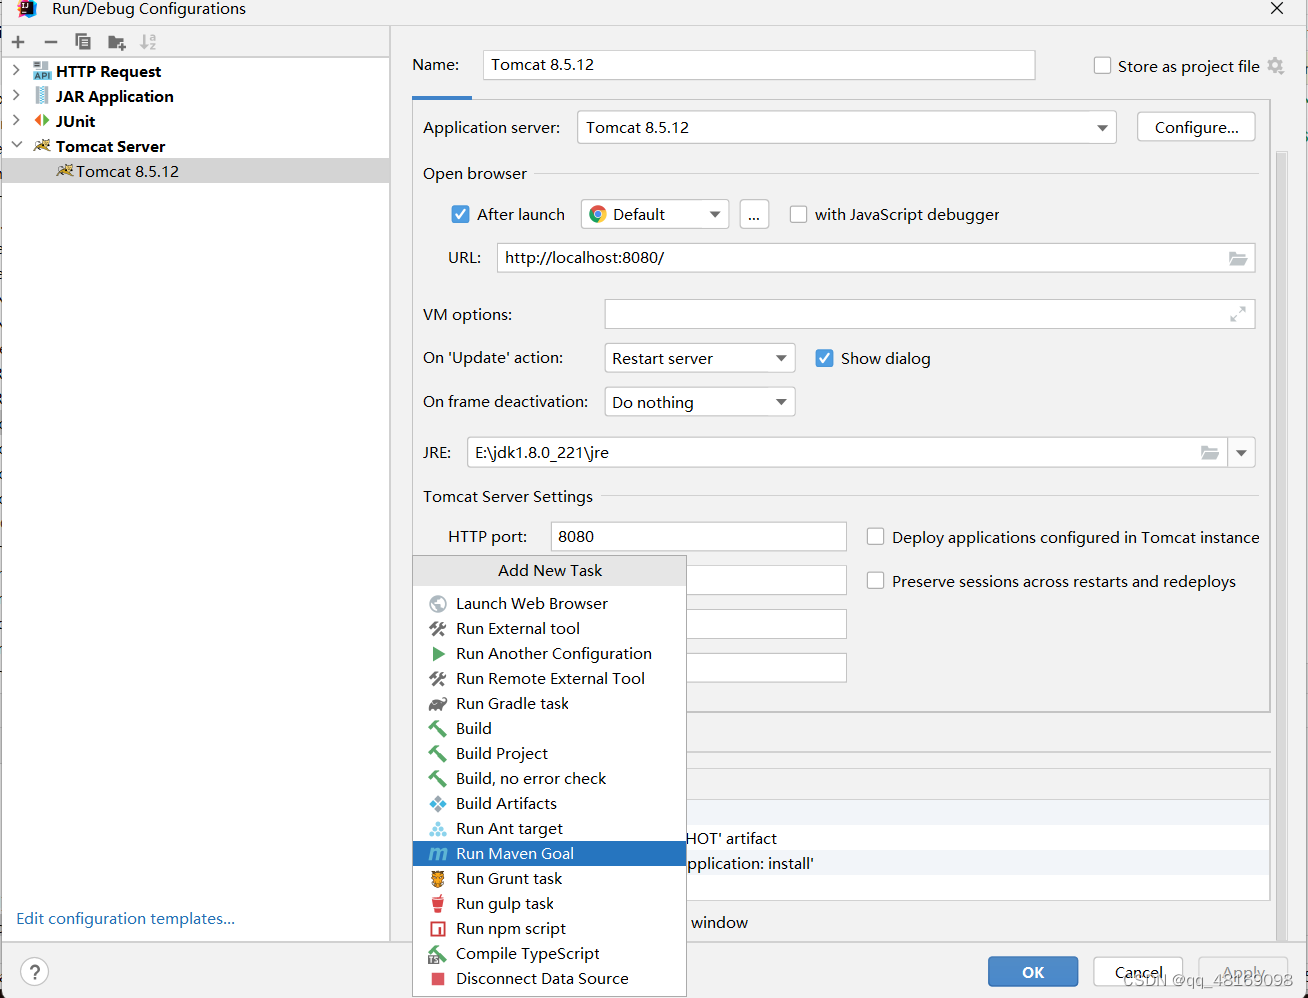Click the browser ellipsis button
The height and width of the screenshot is (998, 1308).
(x=754, y=215)
